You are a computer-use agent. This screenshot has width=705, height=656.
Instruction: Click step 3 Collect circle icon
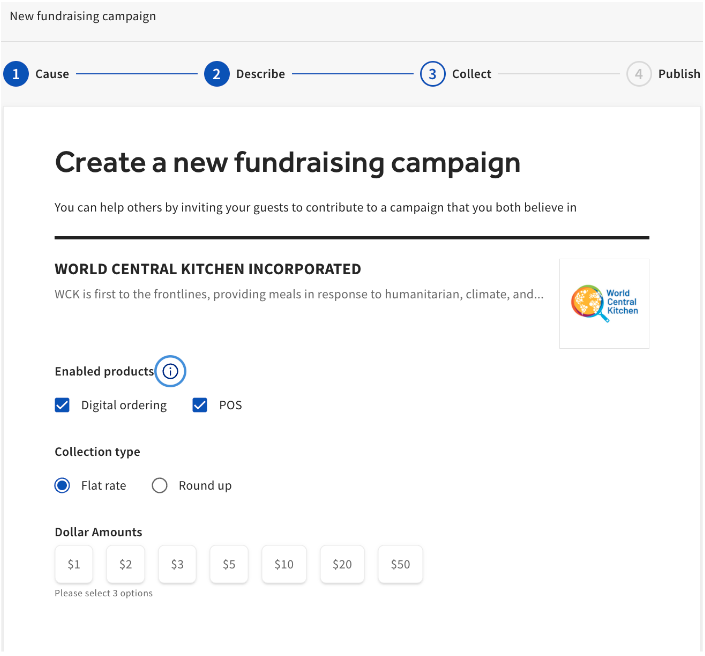(x=432, y=74)
